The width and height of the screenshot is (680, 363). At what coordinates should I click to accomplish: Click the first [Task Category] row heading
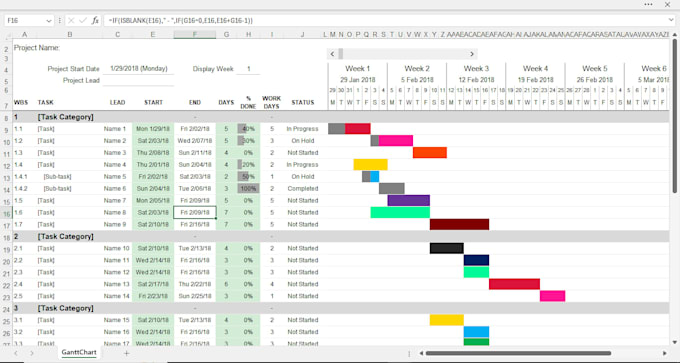[65, 117]
